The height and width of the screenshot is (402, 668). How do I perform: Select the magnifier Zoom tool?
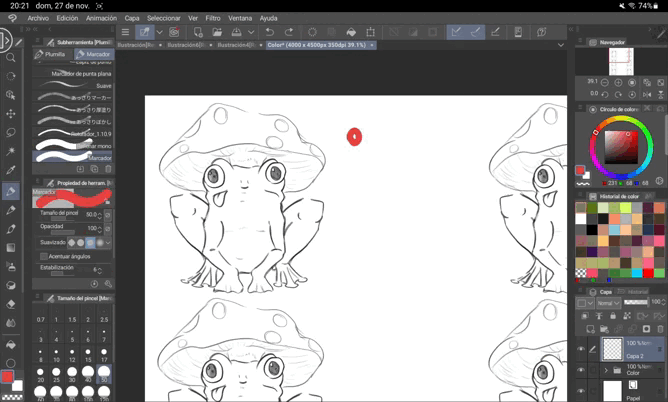pos(11,57)
